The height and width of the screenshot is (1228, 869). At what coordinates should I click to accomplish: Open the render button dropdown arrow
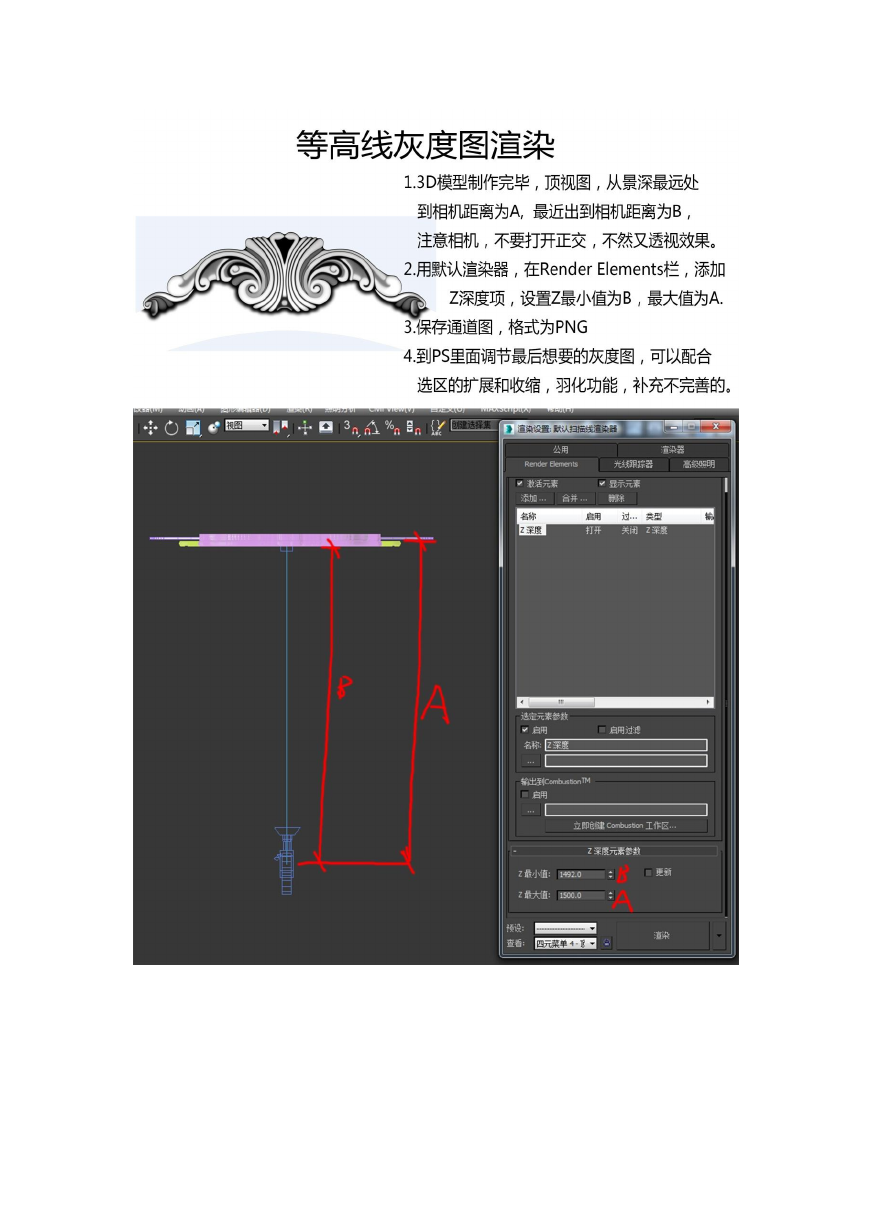[x=719, y=936]
